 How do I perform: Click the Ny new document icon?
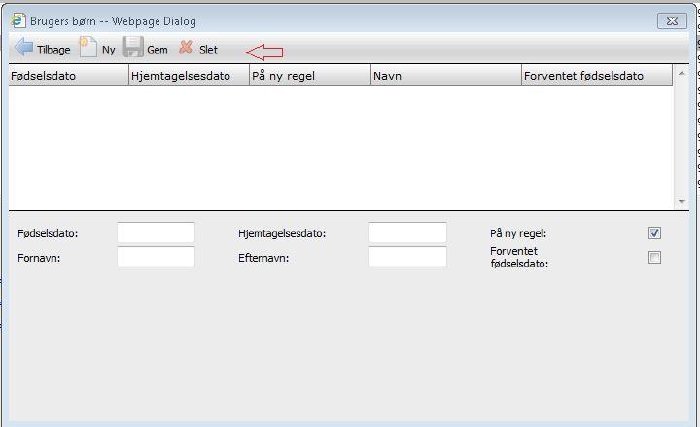click(x=88, y=47)
